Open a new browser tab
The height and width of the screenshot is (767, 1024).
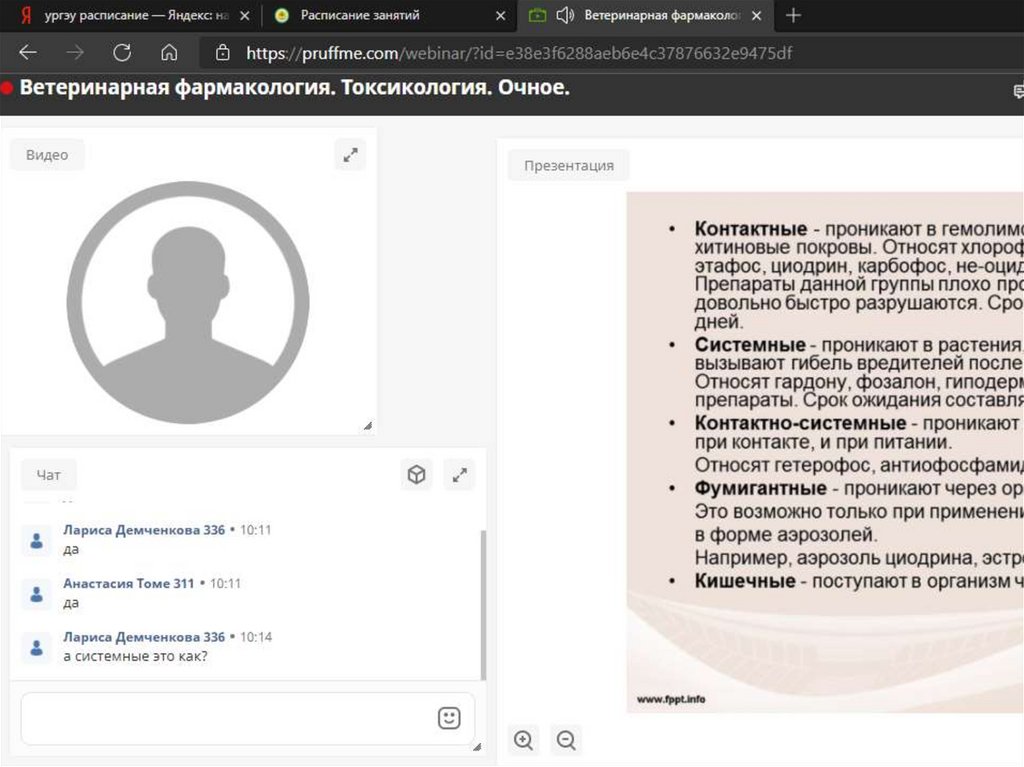pyautogui.click(x=793, y=15)
